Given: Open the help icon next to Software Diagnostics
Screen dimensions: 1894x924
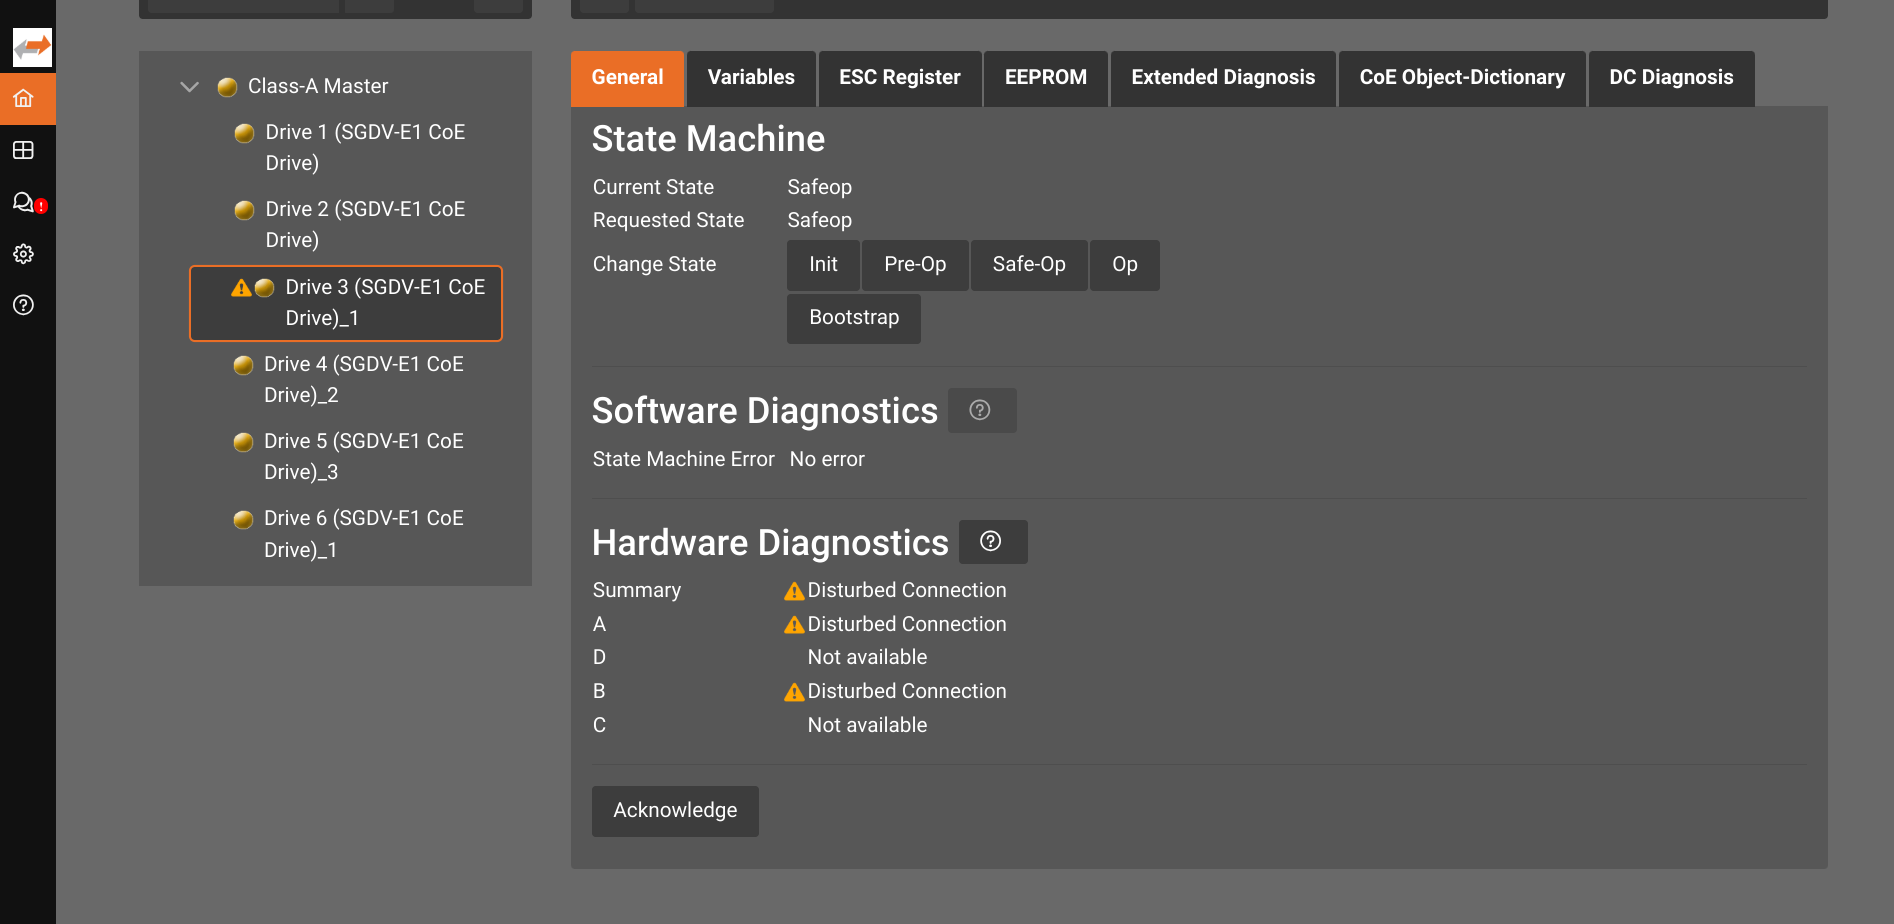Looking at the screenshot, I should tap(981, 410).
